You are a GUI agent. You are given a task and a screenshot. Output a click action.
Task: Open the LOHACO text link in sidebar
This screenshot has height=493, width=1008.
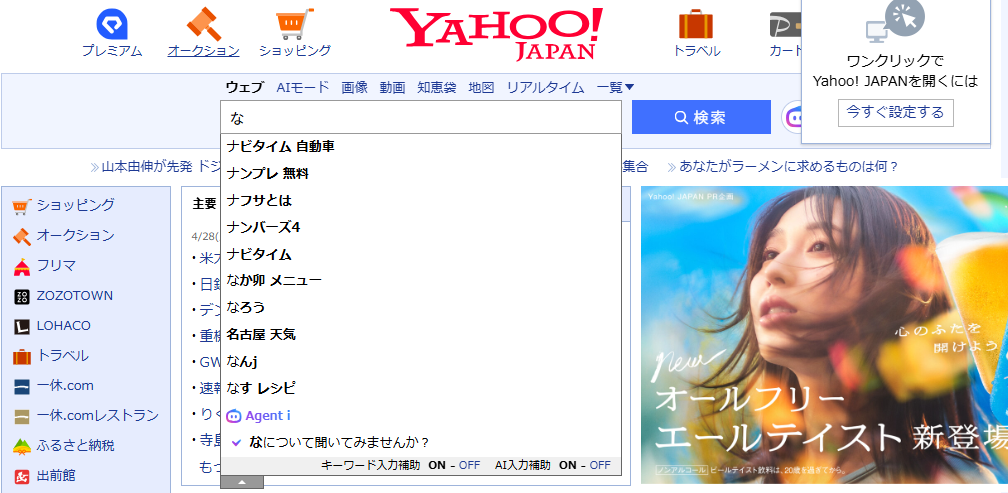64,326
